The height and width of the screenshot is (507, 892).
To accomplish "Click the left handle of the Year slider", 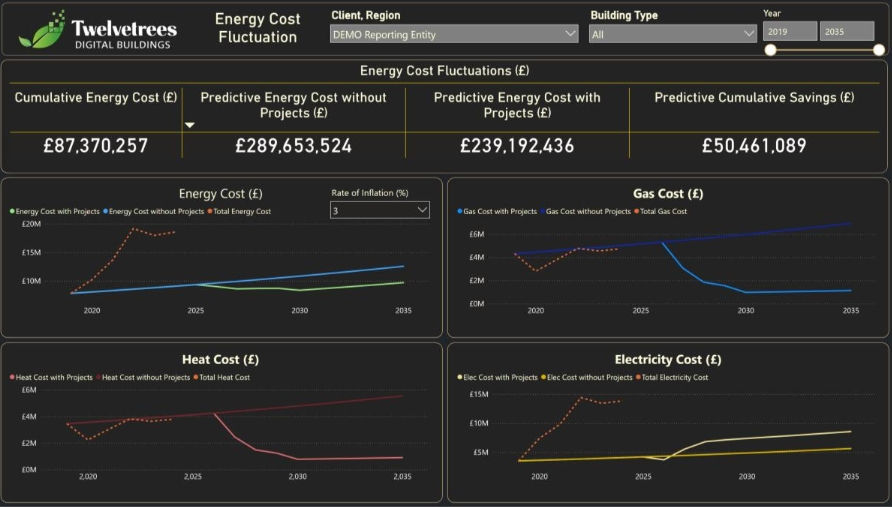I will [x=770, y=50].
